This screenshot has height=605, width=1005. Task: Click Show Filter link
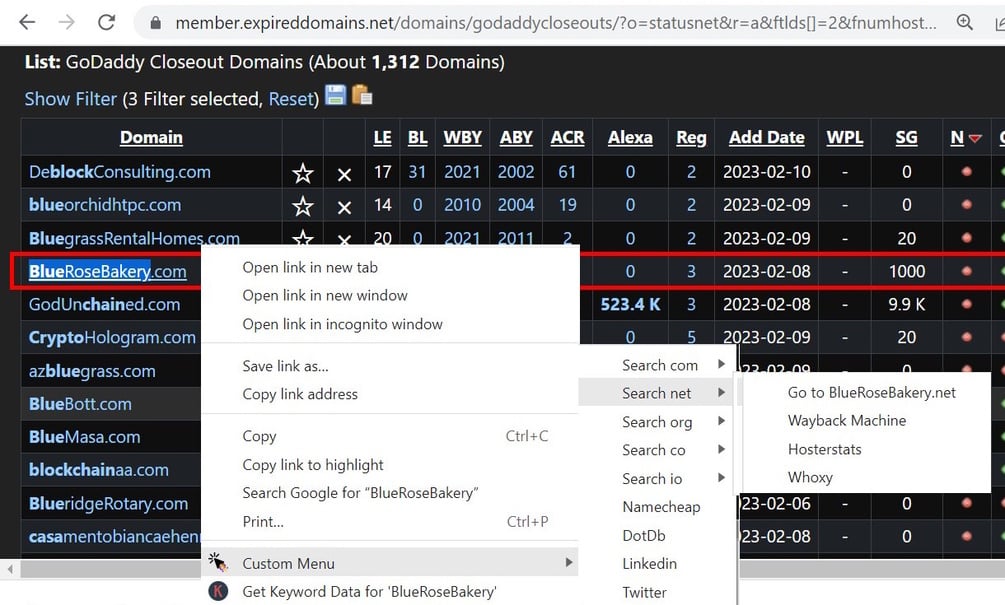click(71, 99)
